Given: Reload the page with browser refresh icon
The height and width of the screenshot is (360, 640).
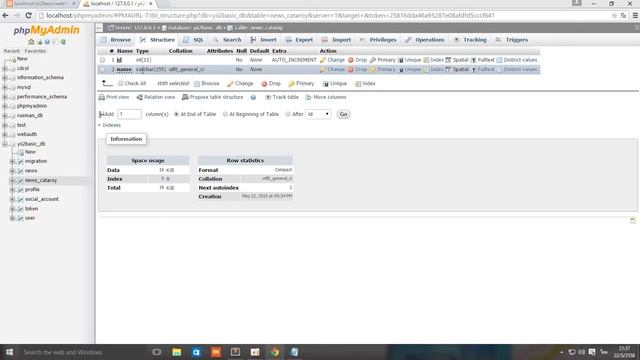Looking at the screenshot, I should click(x=28, y=16).
